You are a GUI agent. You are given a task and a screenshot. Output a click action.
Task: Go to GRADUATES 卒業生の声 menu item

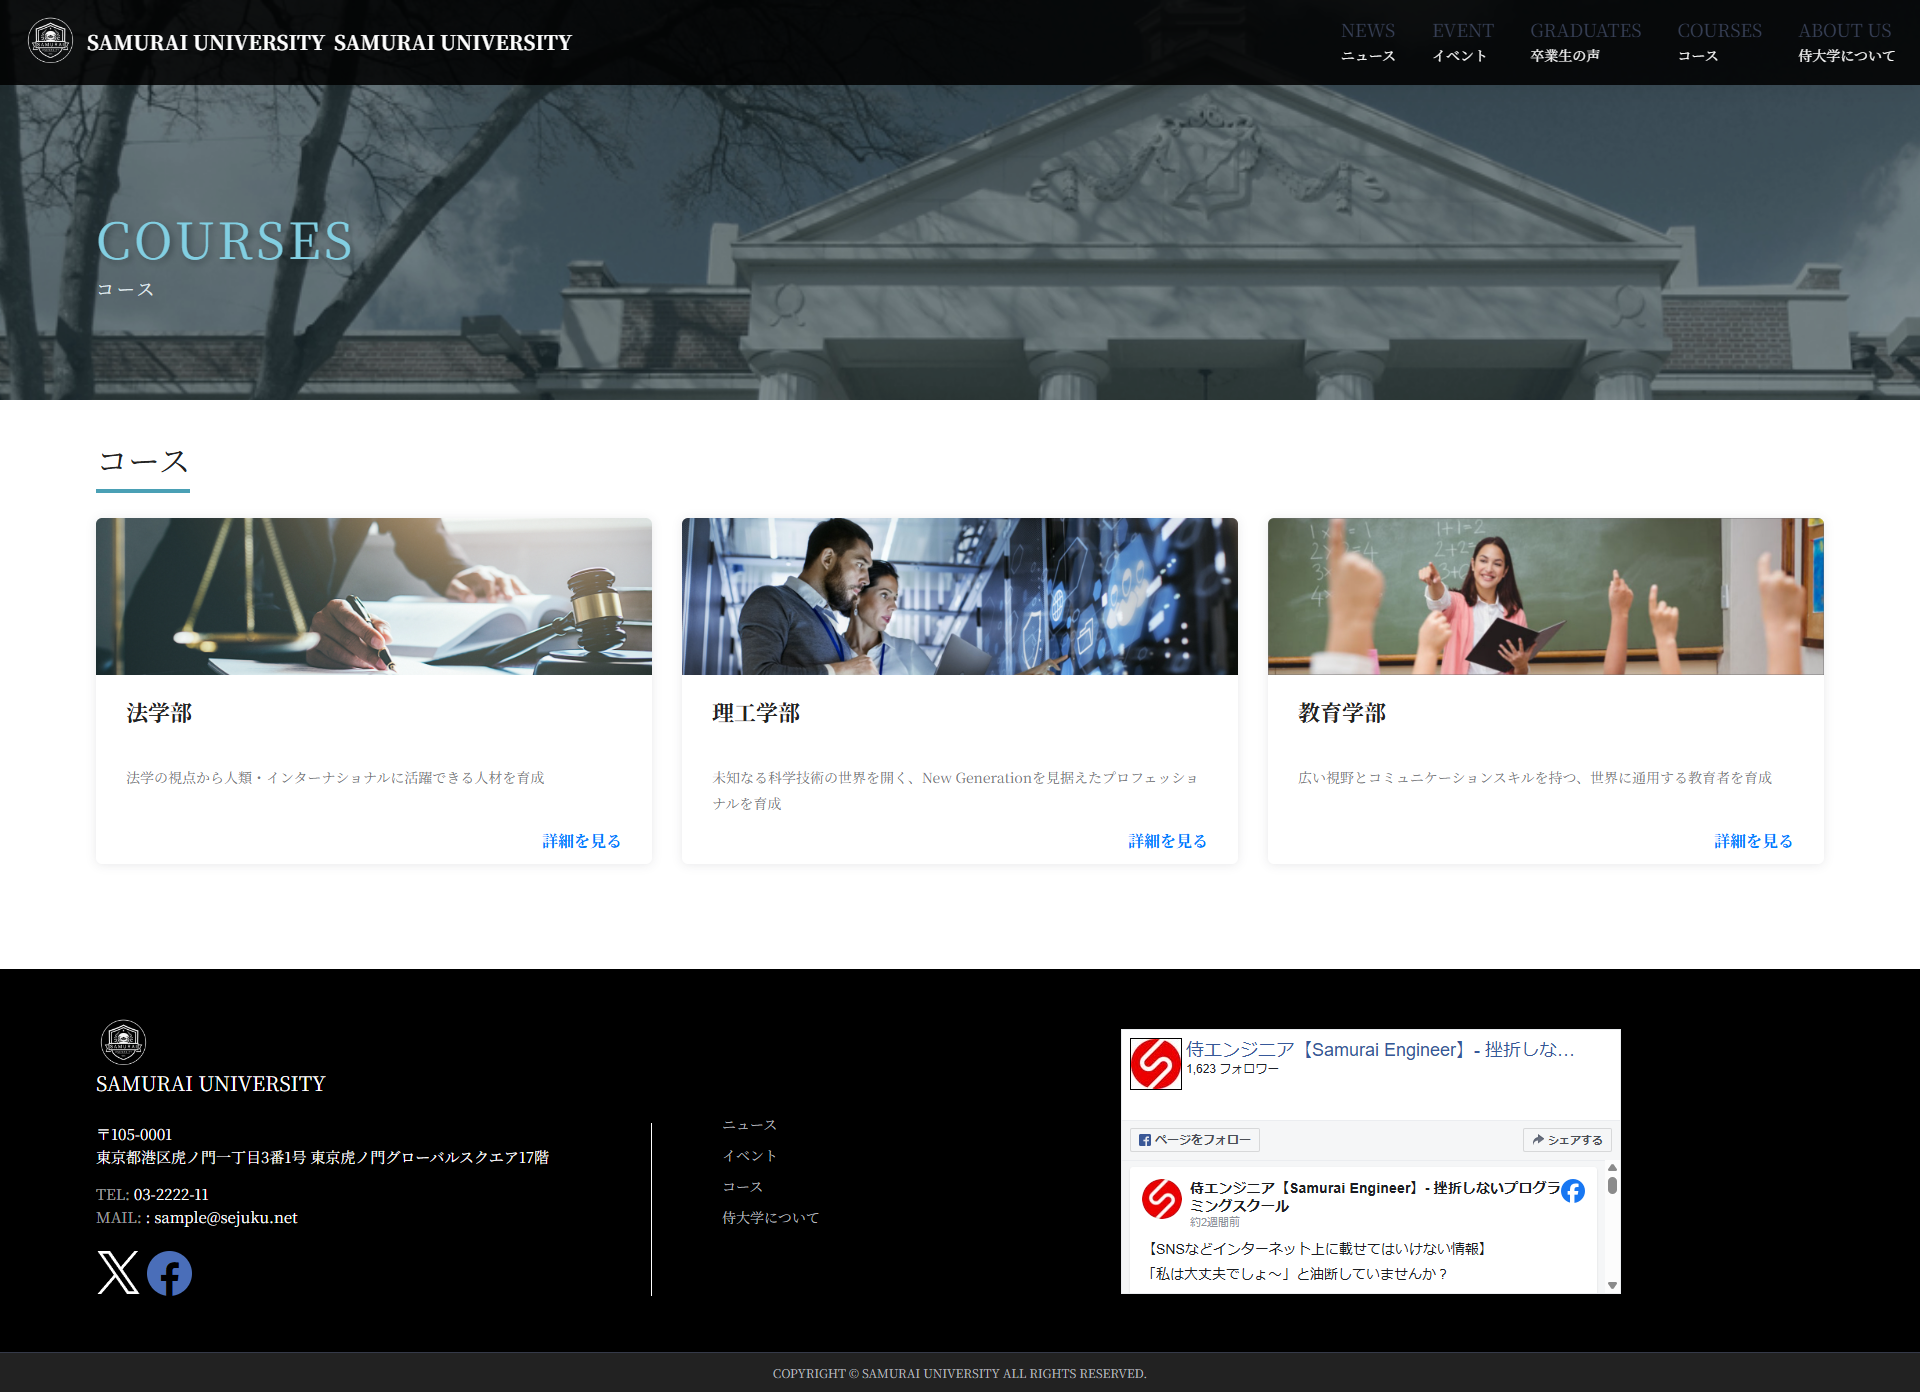click(1585, 42)
